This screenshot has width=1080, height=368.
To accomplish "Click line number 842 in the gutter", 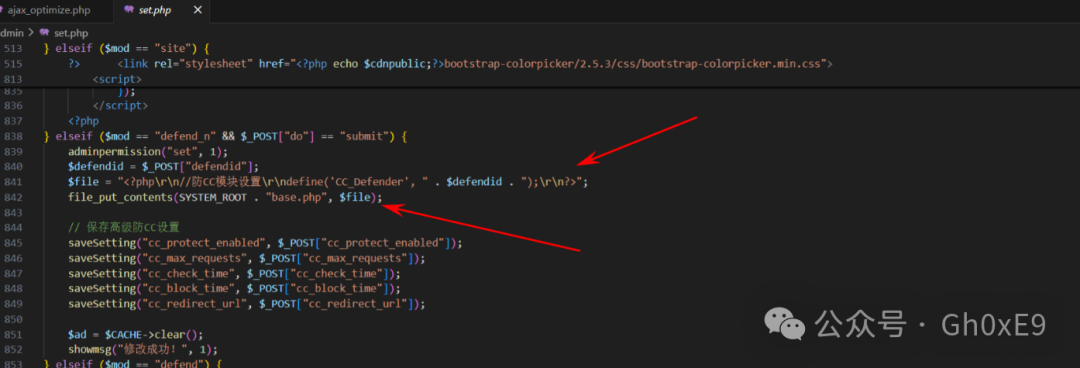I will click(13, 197).
